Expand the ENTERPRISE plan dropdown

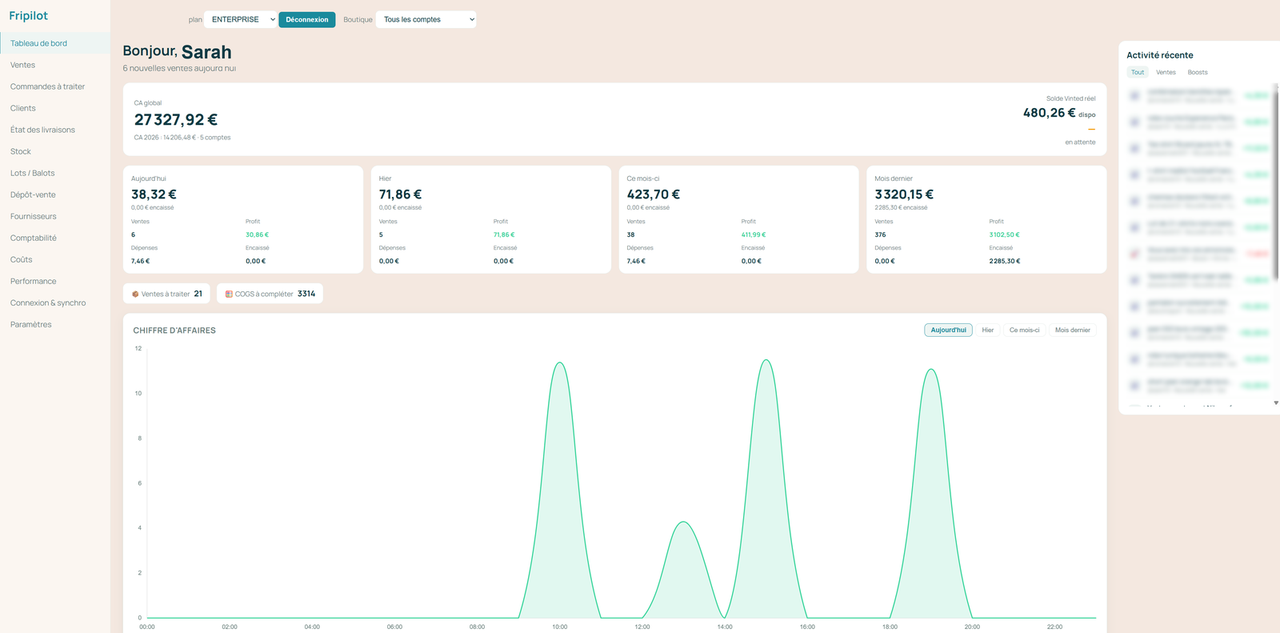pyautogui.click(x=240, y=19)
